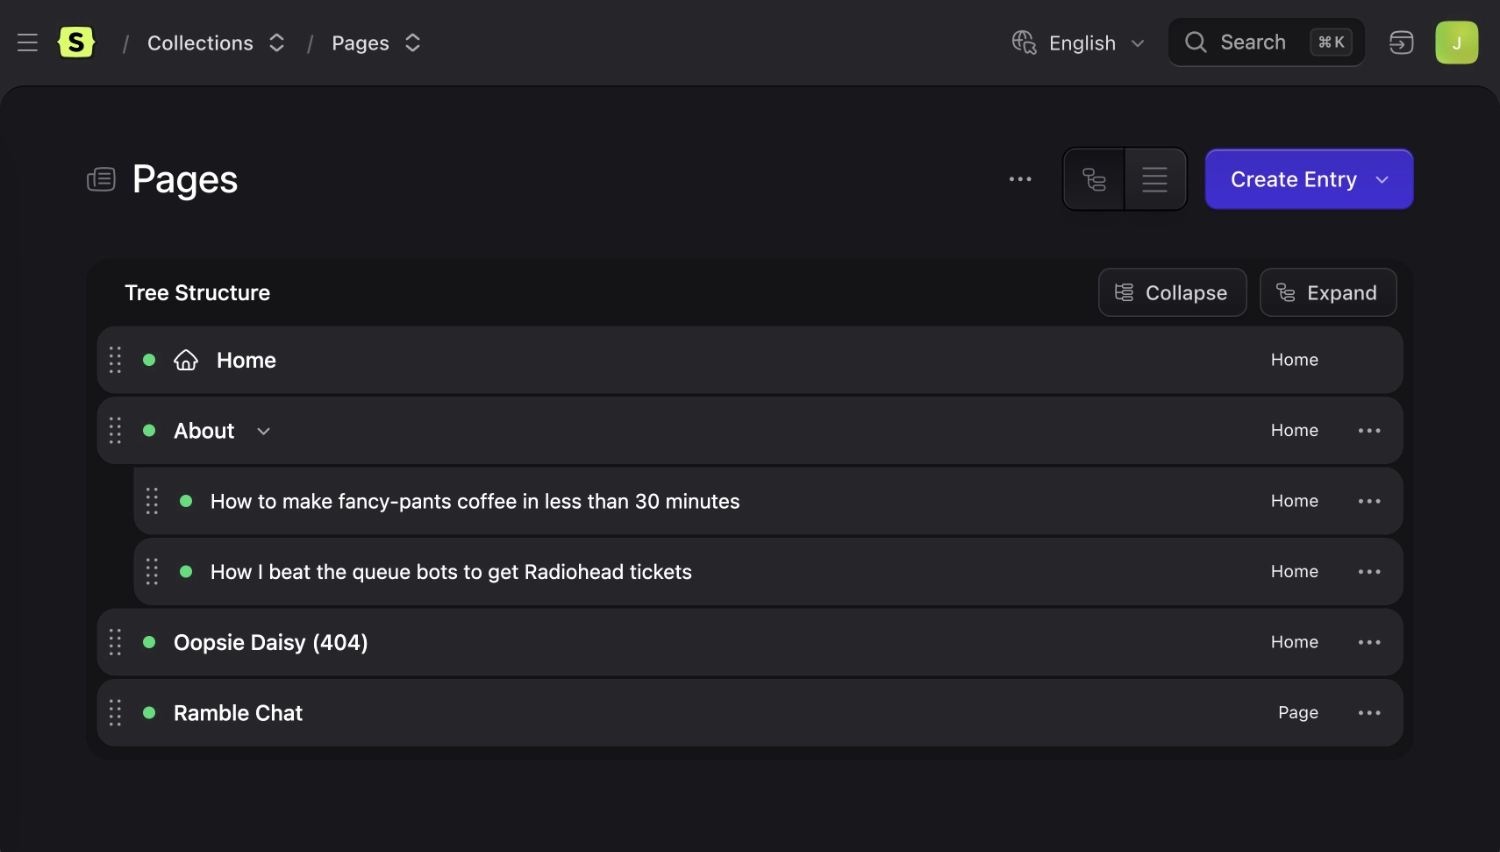Viewport: 1500px width, 852px height.
Task: Click the Statamic logo icon
Action: pyautogui.click(x=76, y=43)
